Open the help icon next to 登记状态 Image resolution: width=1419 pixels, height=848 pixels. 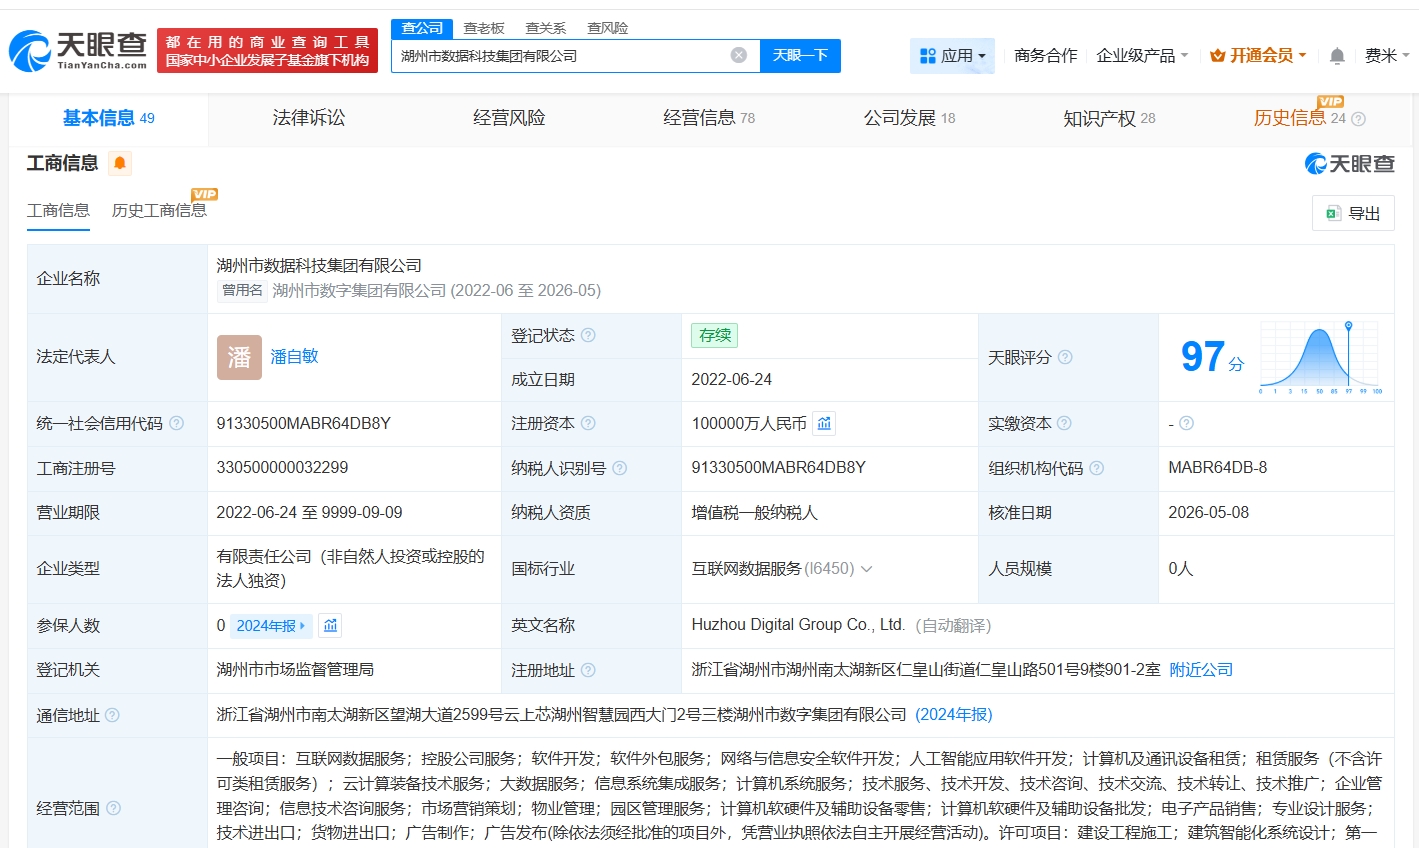(x=588, y=335)
